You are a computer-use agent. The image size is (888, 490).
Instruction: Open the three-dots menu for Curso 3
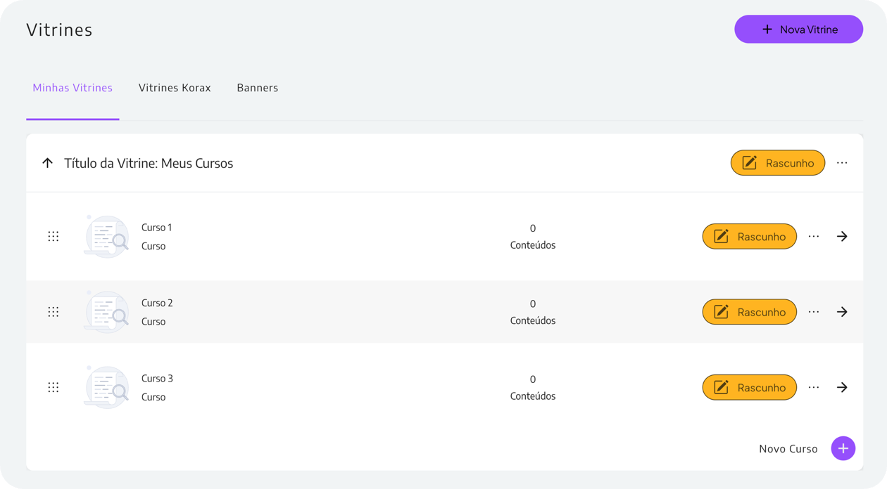[x=813, y=387]
